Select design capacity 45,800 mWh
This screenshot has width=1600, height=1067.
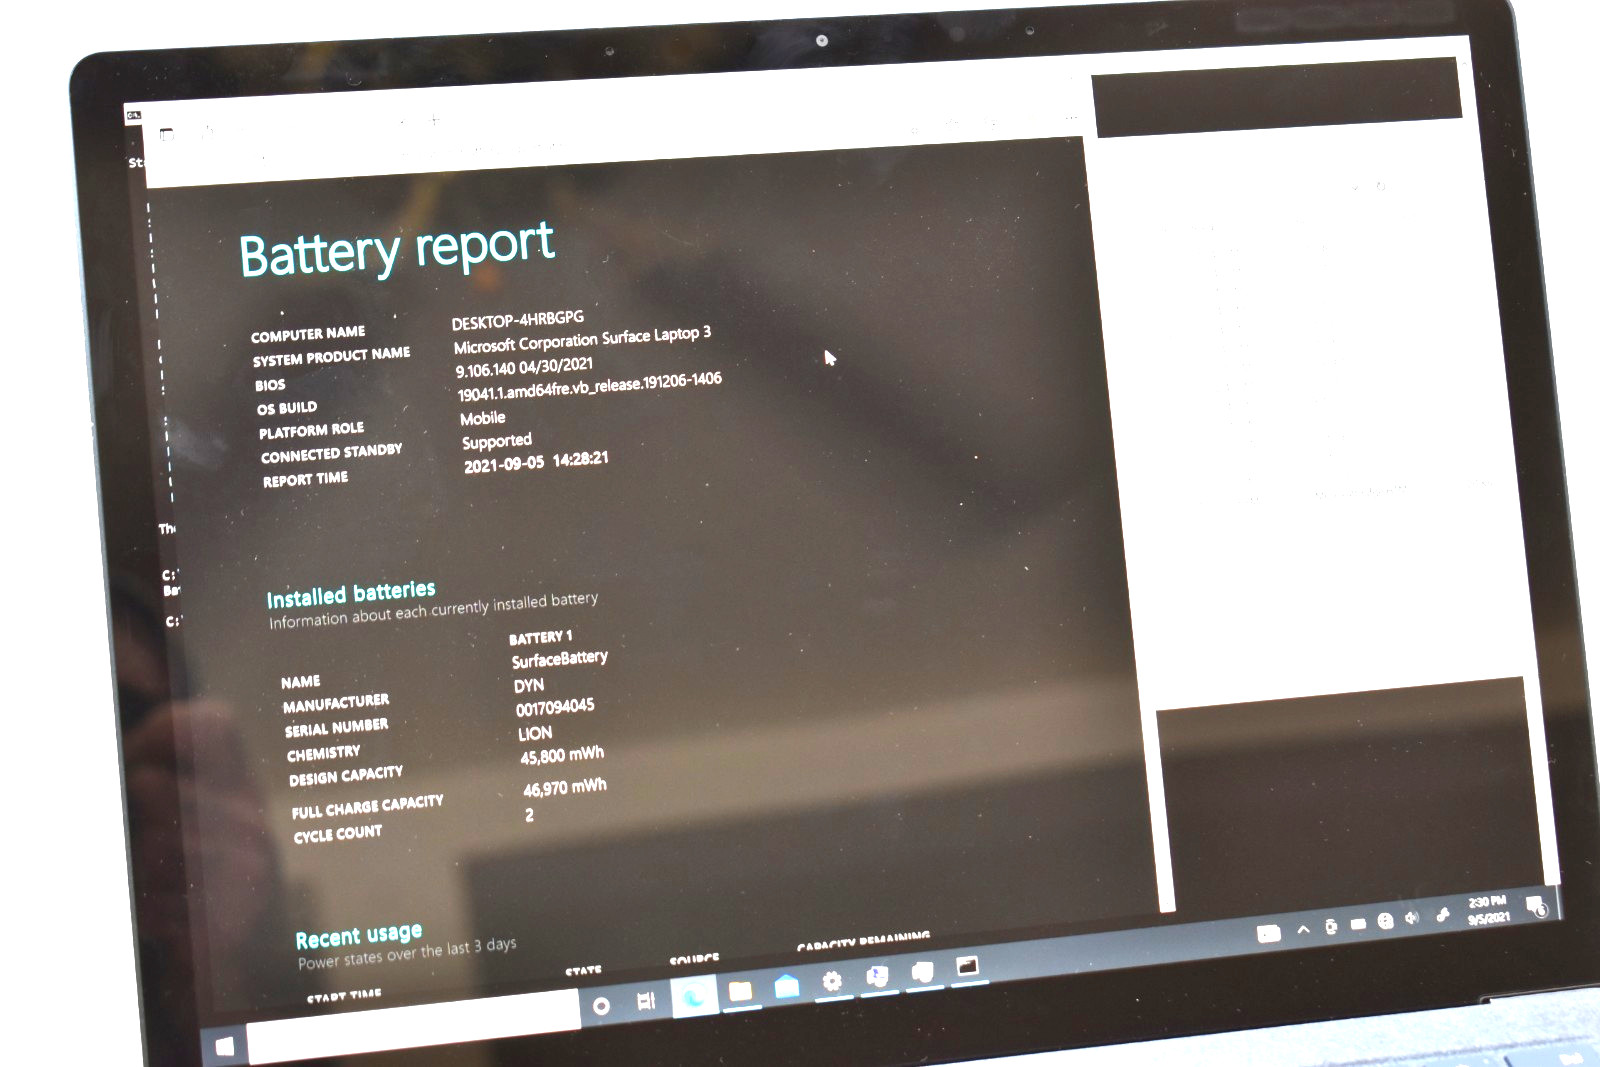coord(561,756)
